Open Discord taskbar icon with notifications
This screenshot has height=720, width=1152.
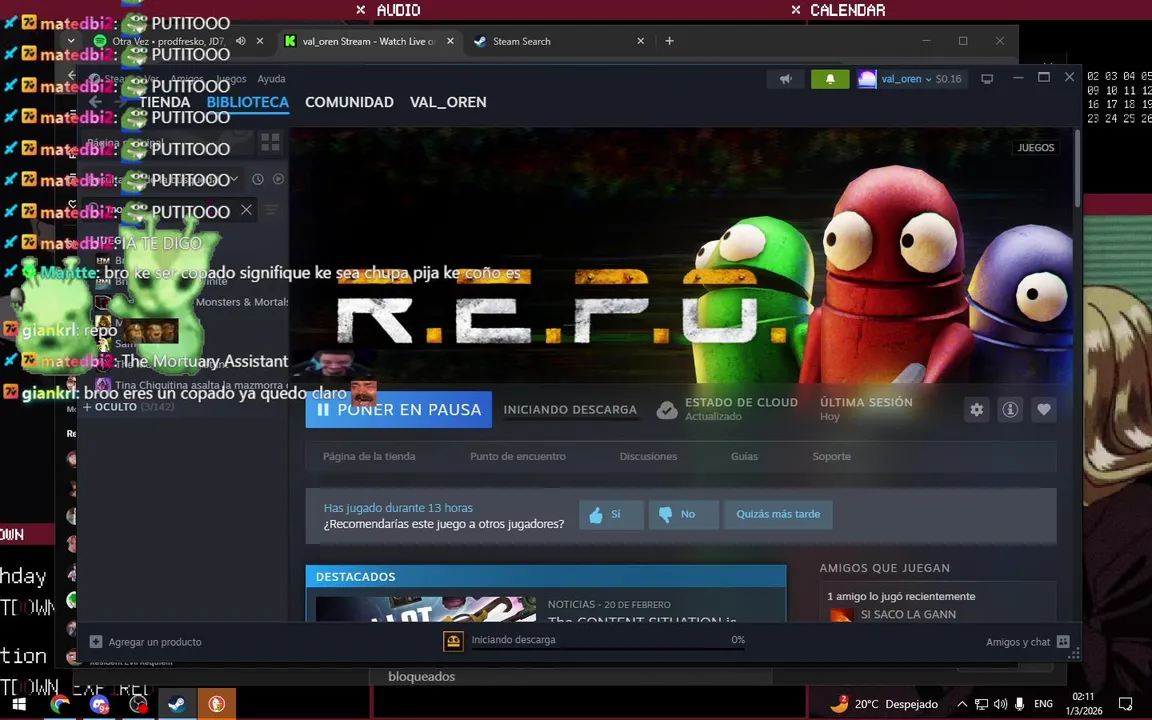[x=99, y=704]
